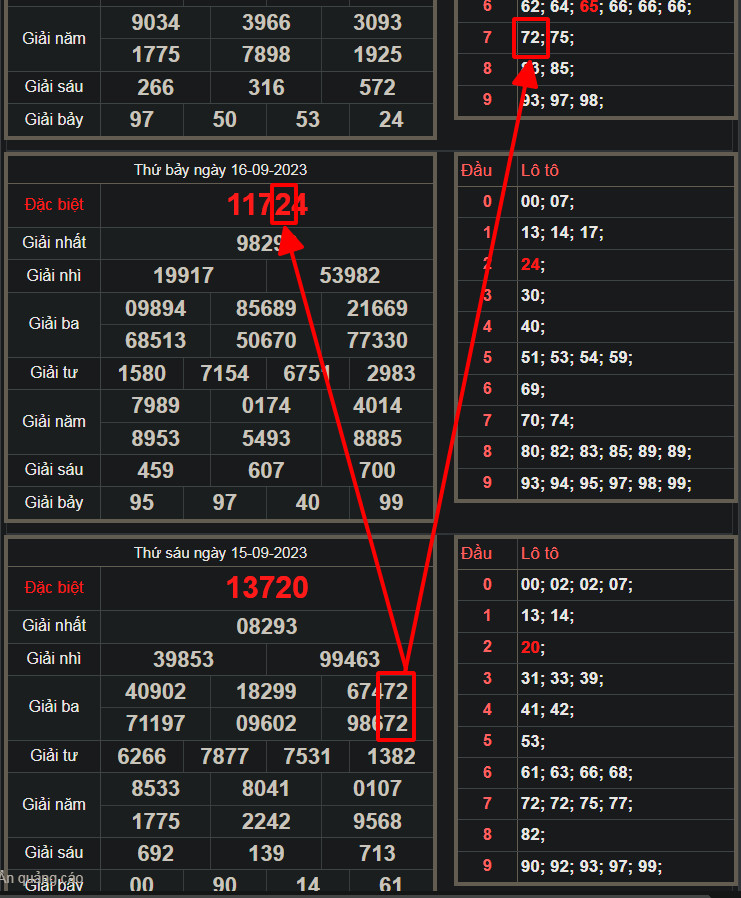This screenshot has width=741, height=898.
Task: Click second prize number 19917
Action: 183,275
